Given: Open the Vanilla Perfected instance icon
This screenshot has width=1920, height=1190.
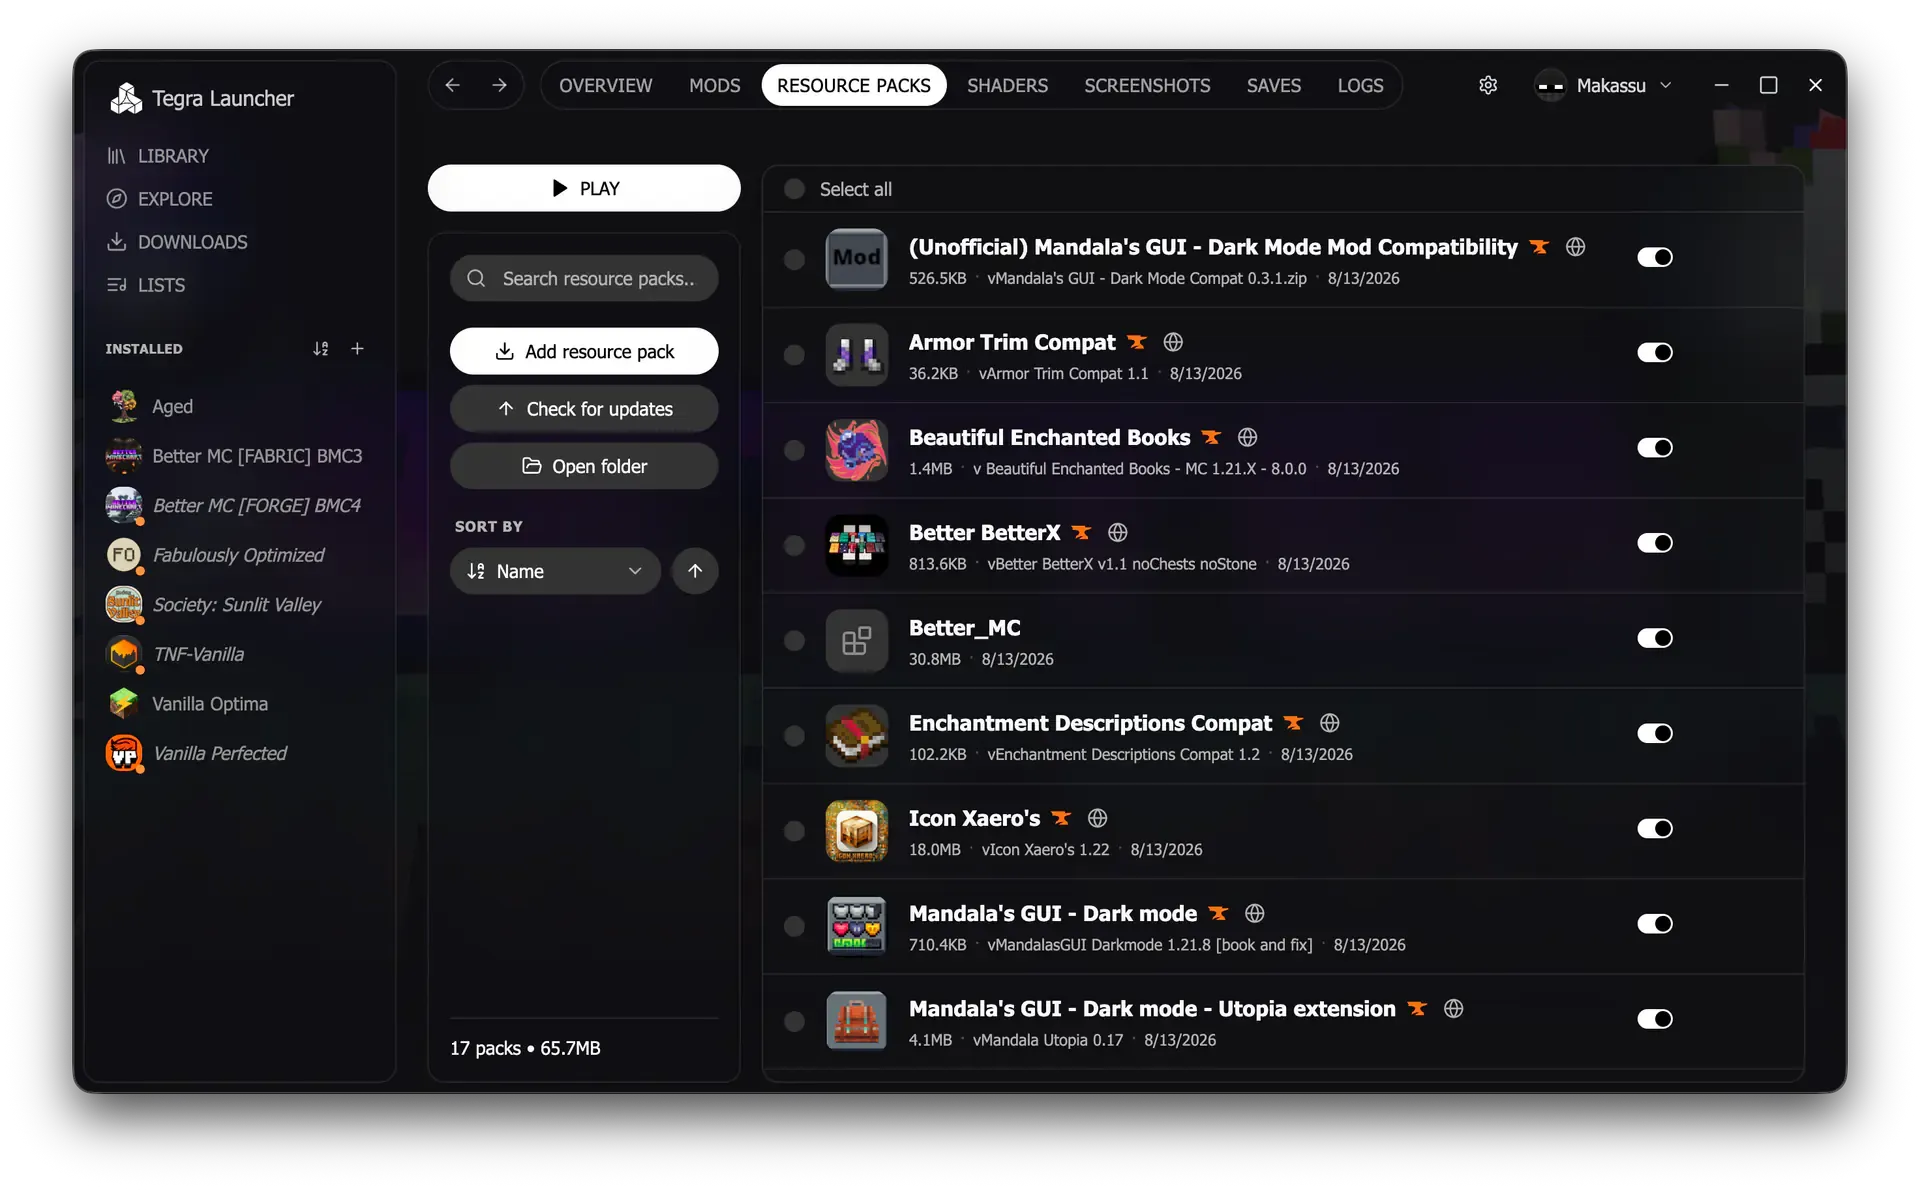Looking at the screenshot, I should point(124,753).
